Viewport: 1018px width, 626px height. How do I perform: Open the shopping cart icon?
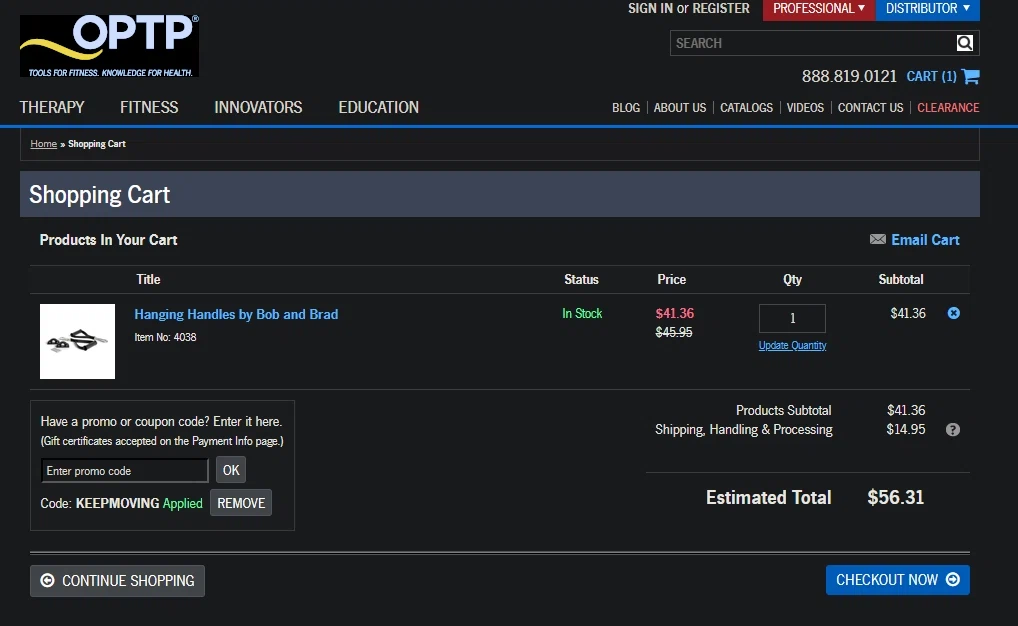click(x=971, y=76)
